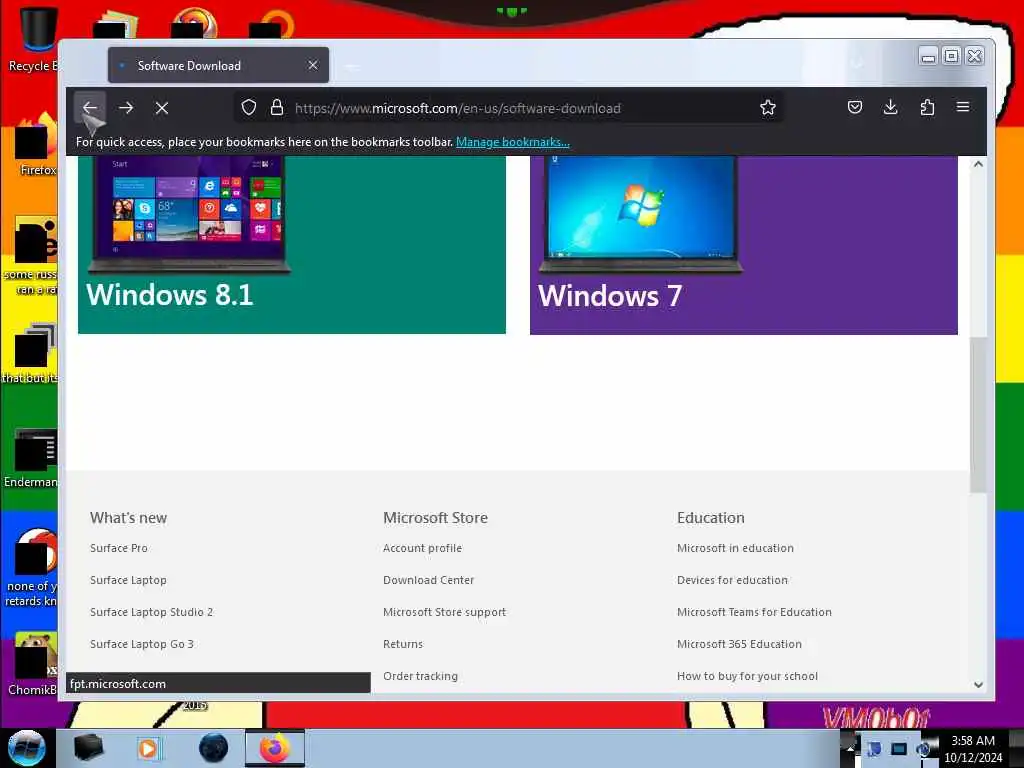Open the black box taskbar icon
1024x768 pixels.
tap(88, 748)
